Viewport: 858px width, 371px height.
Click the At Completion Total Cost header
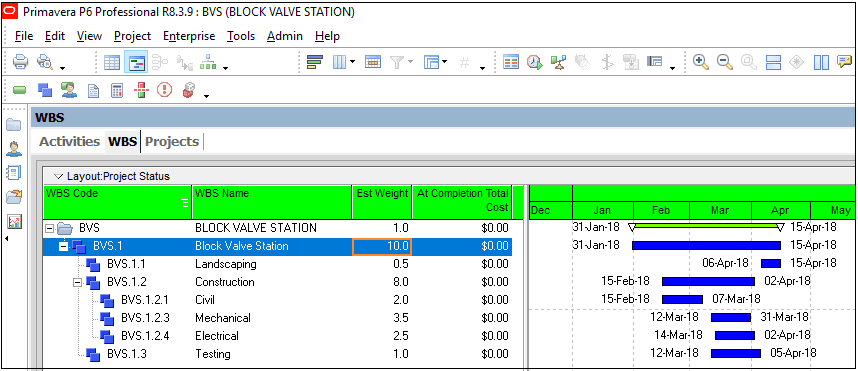462,202
